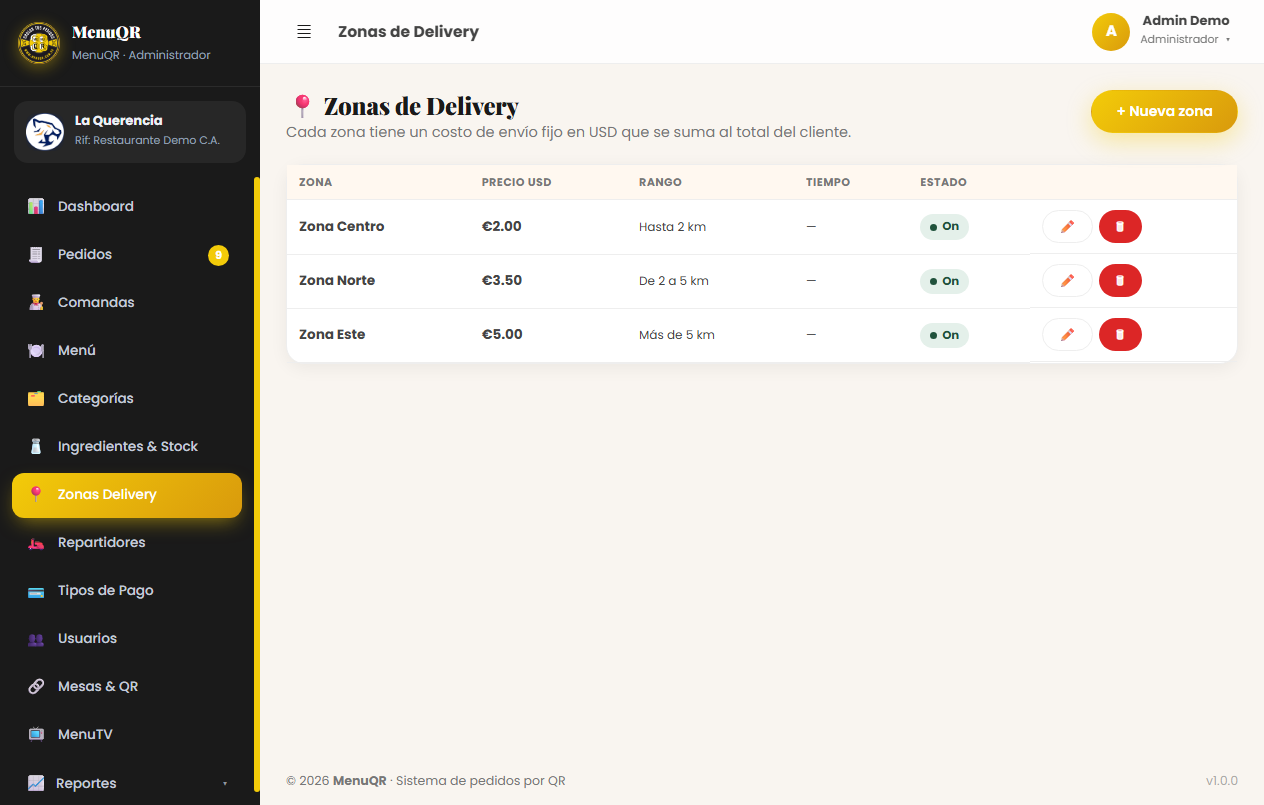Screen dimensions: 1264x805
Task: Click the Ingredientes & Stock salt icon
Action: pos(36,446)
